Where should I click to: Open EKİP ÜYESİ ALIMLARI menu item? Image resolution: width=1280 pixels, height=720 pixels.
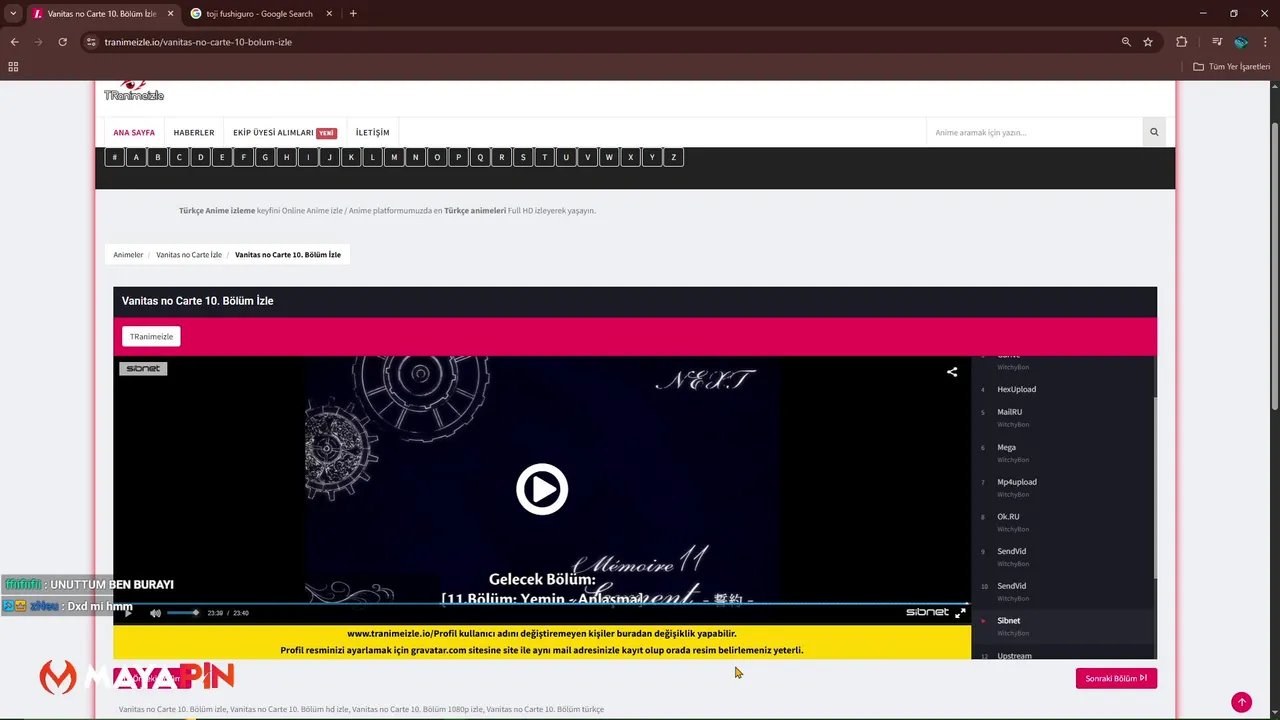coord(285,132)
